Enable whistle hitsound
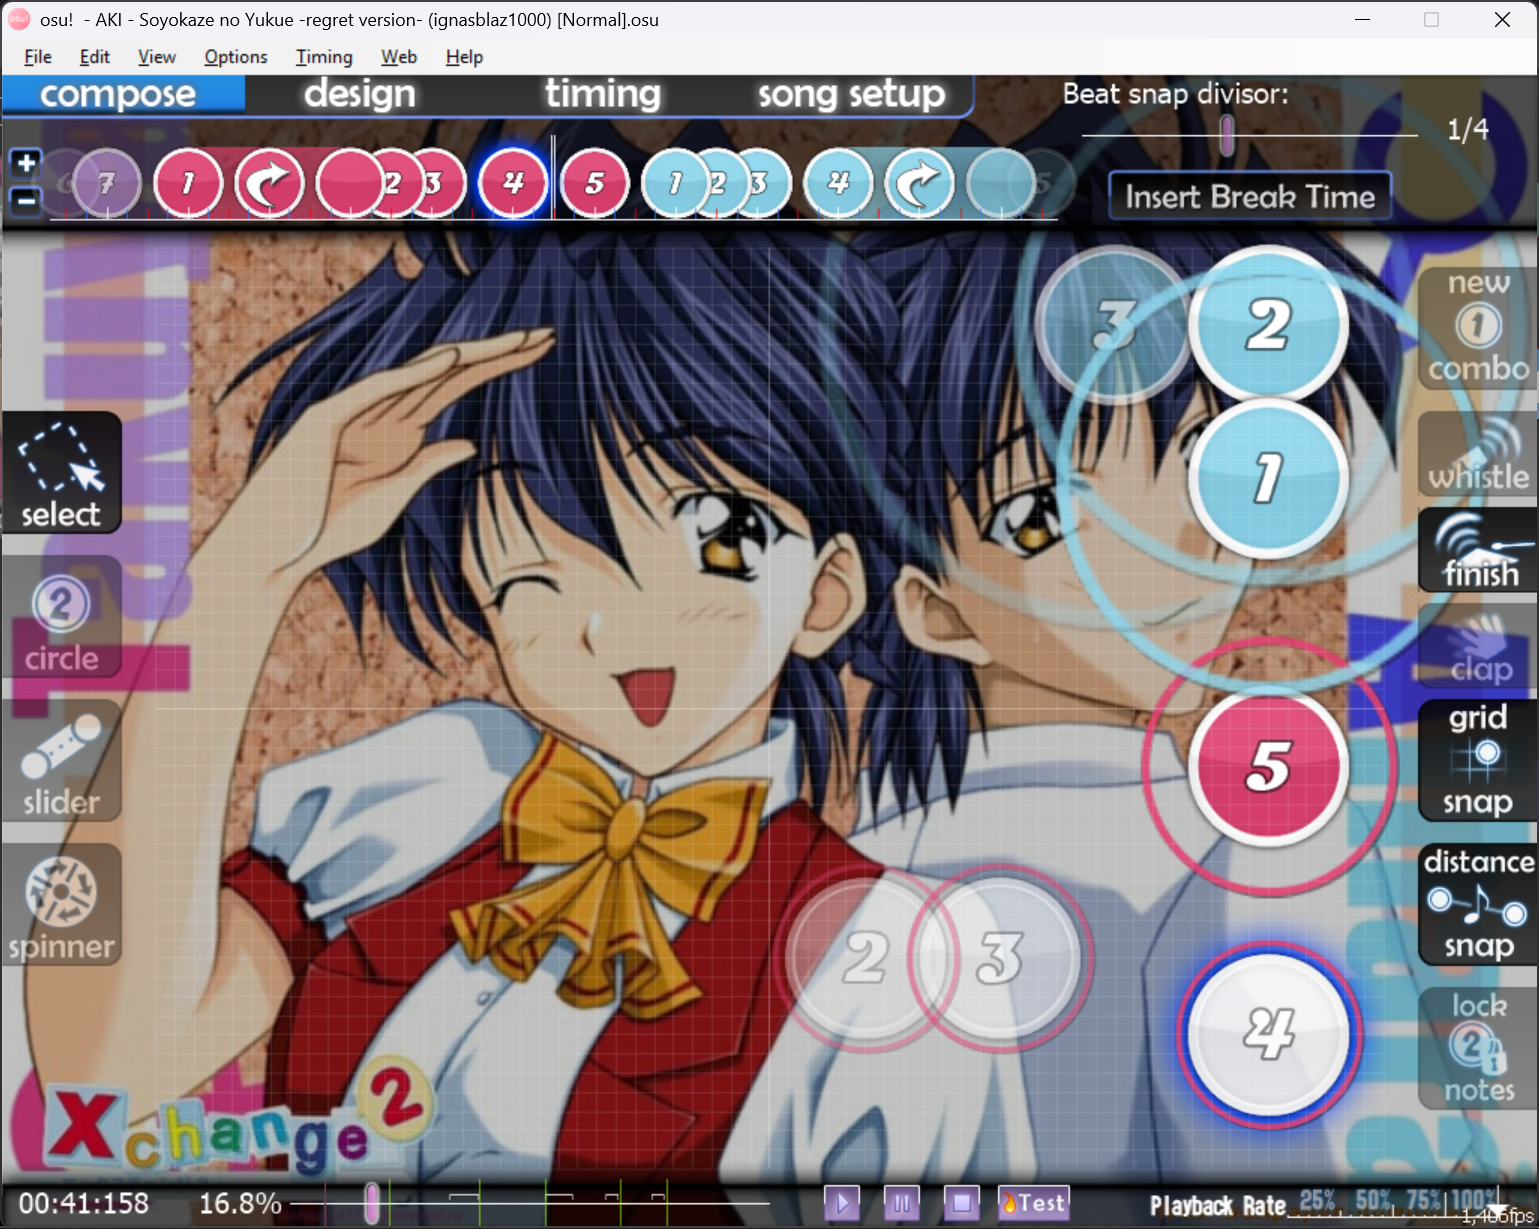The width and height of the screenshot is (1539, 1229). click(x=1478, y=455)
